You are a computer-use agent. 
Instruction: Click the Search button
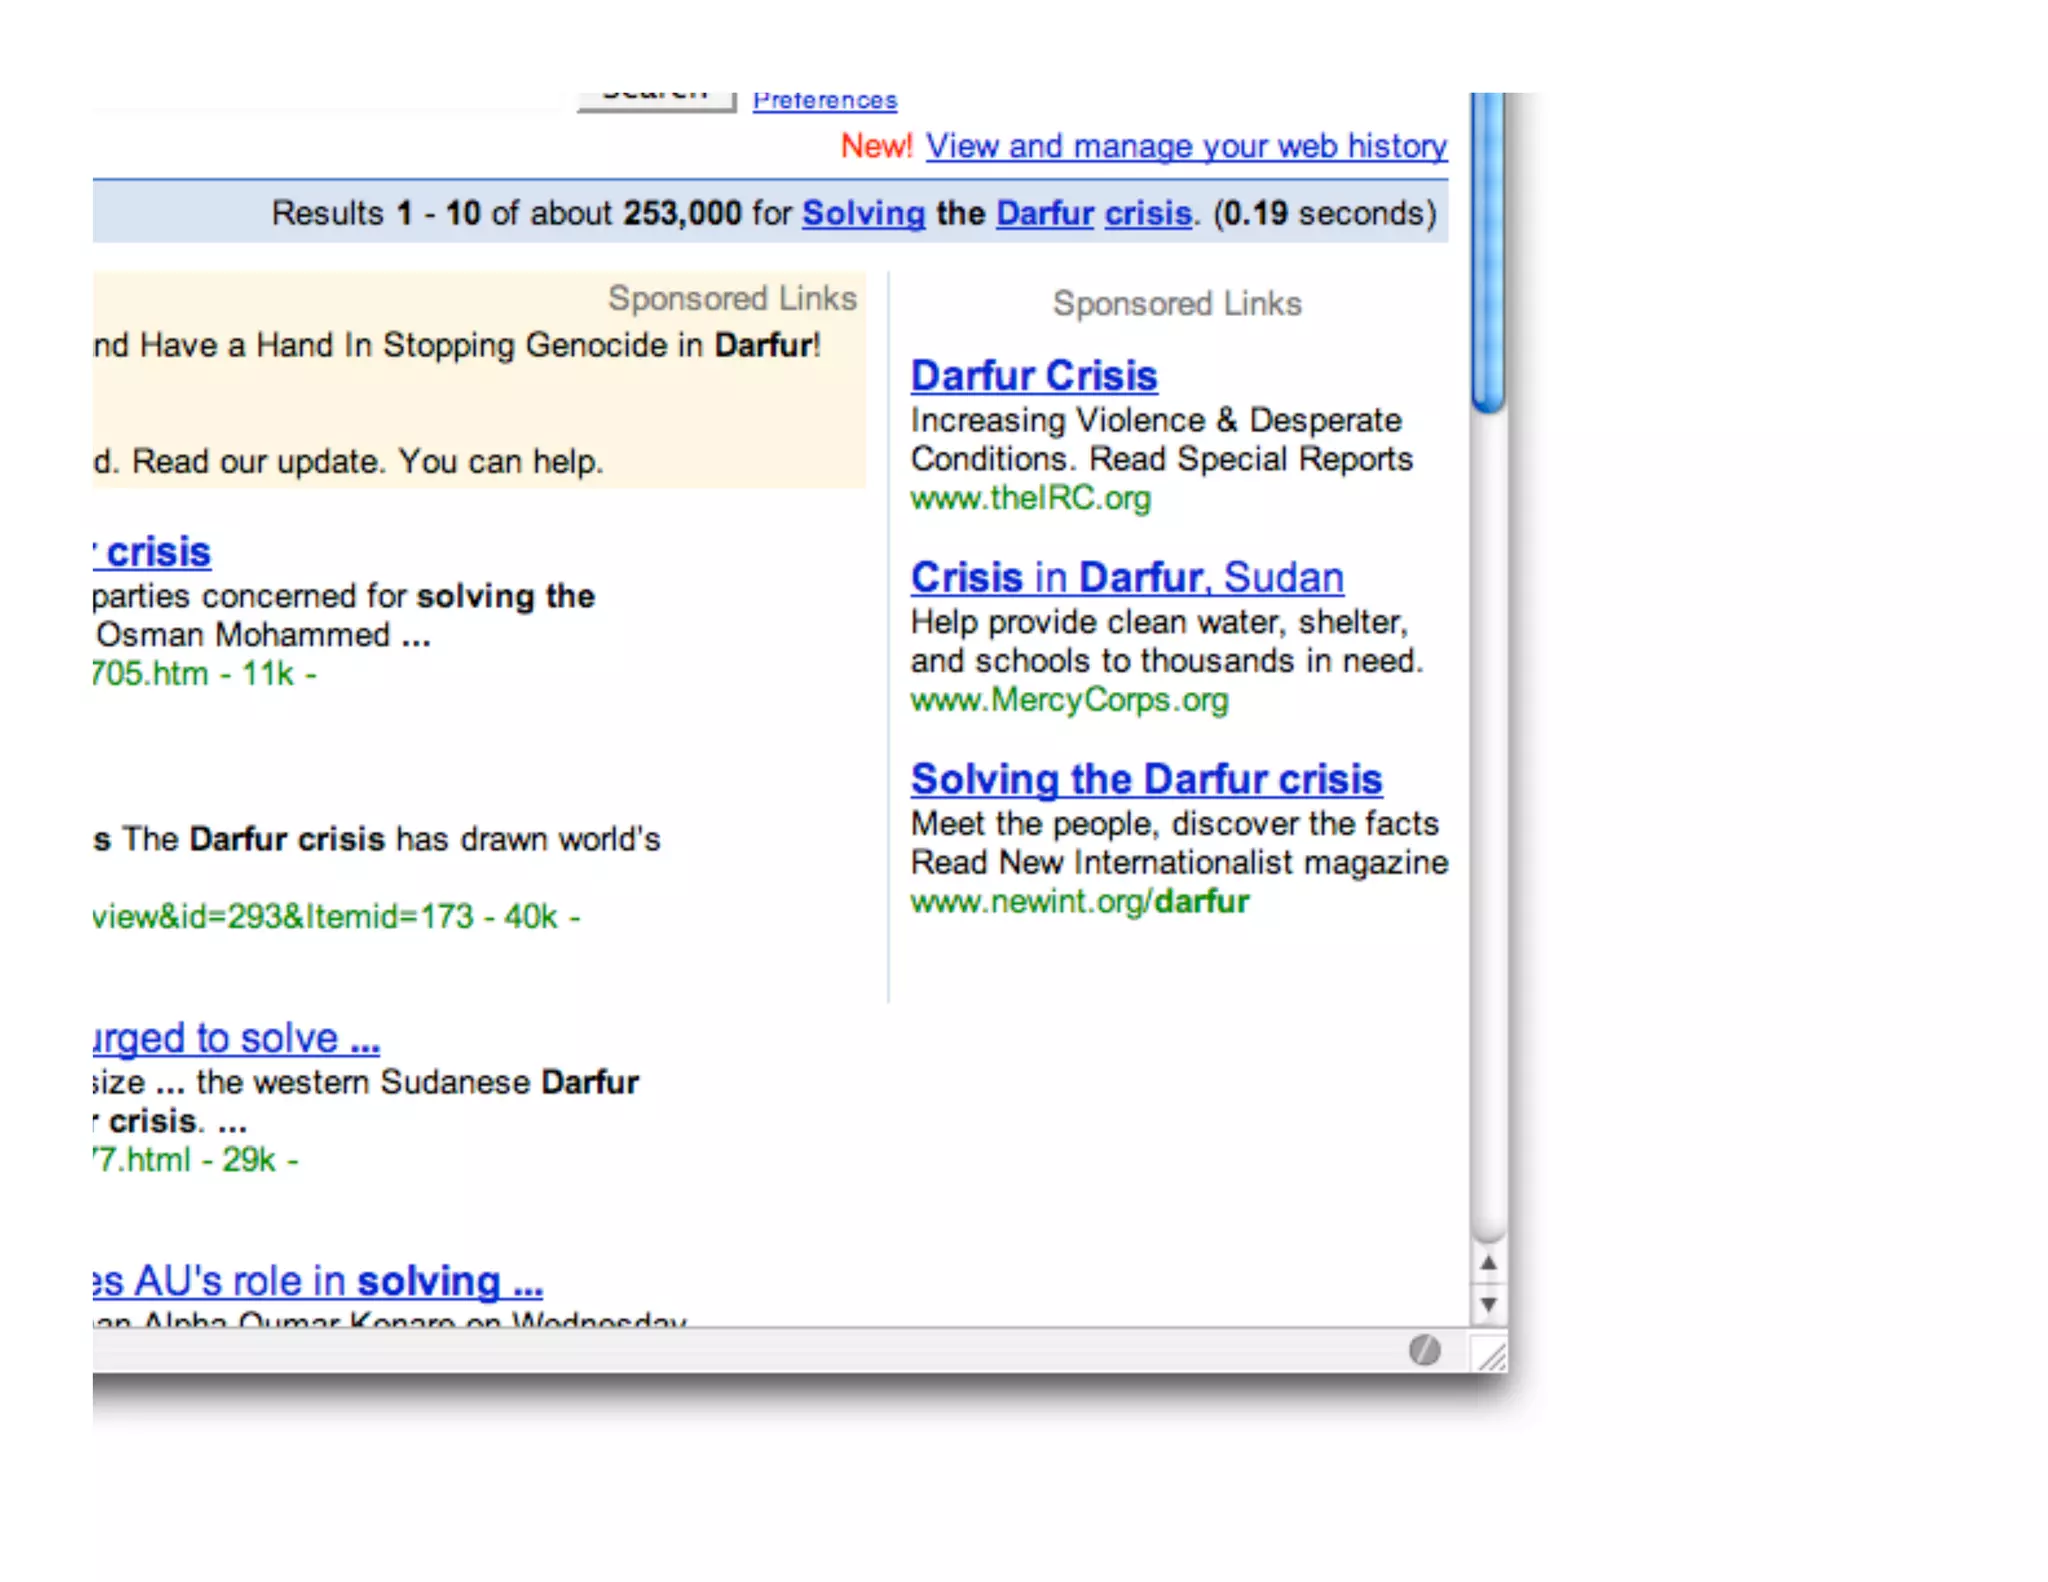pyautogui.click(x=656, y=100)
